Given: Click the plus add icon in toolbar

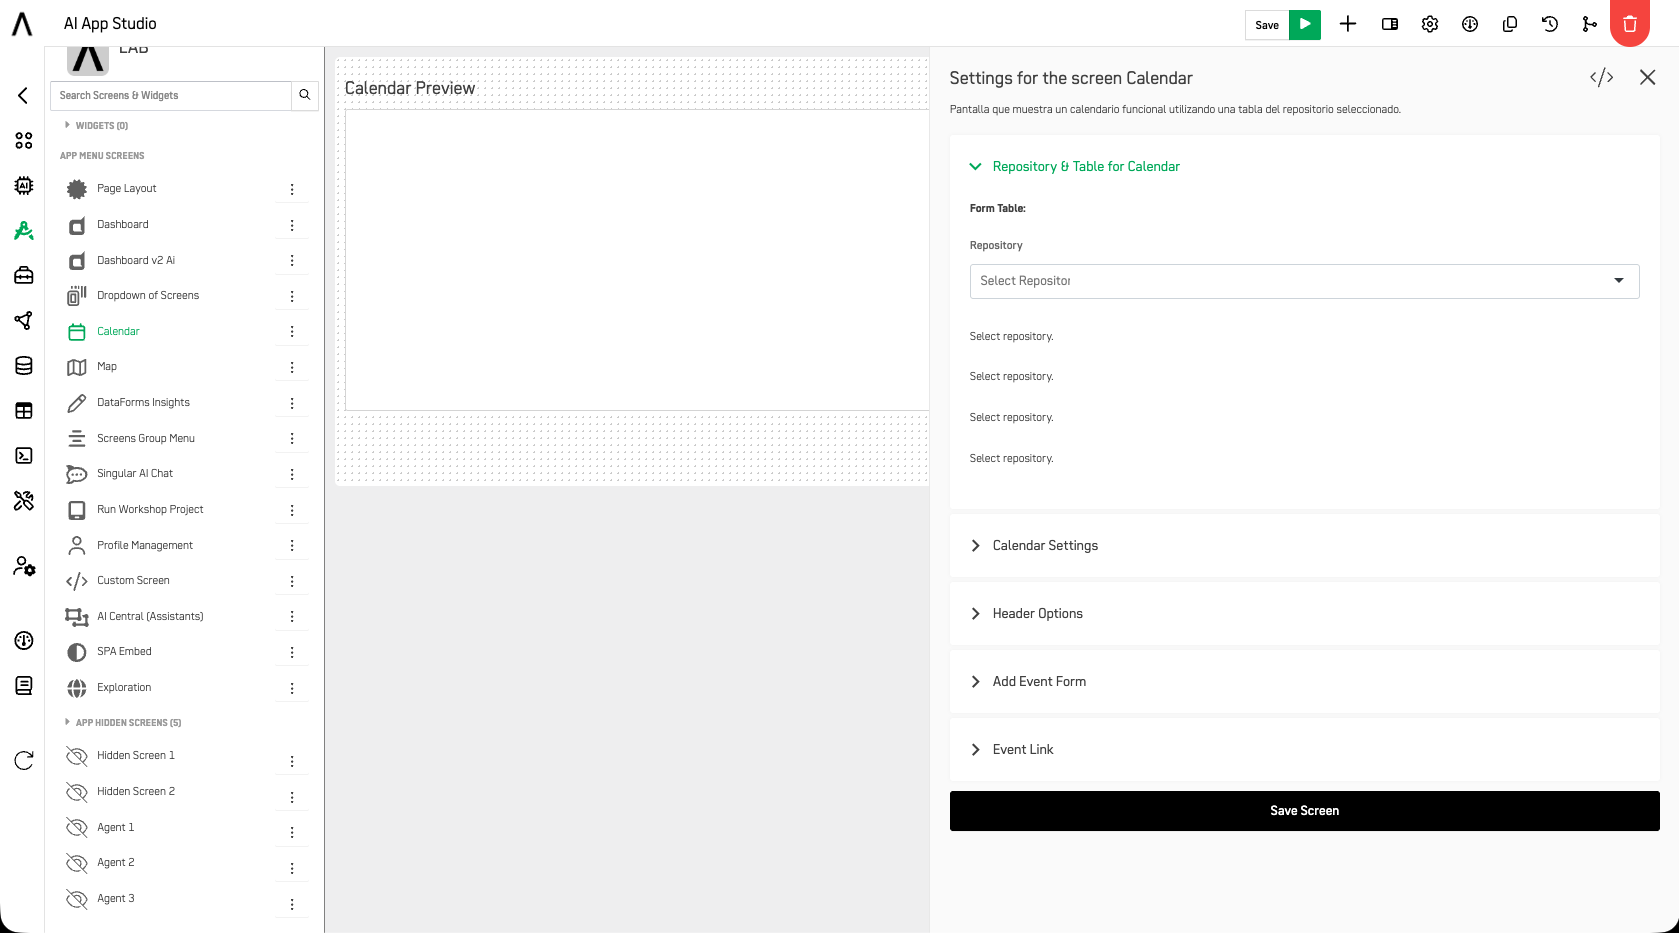Looking at the screenshot, I should pos(1348,25).
